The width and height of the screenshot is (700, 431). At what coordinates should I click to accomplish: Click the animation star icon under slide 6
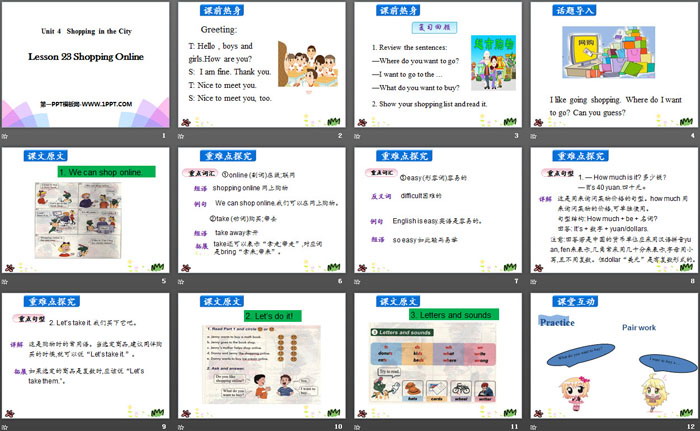[x=181, y=281]
